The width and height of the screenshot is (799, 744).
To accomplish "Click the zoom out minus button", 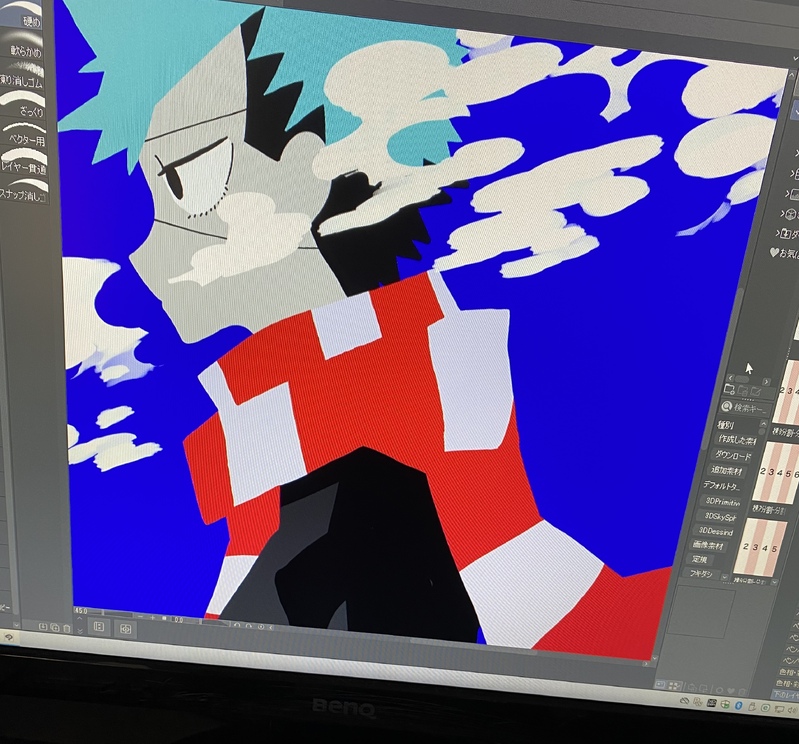I will (140, 617).
